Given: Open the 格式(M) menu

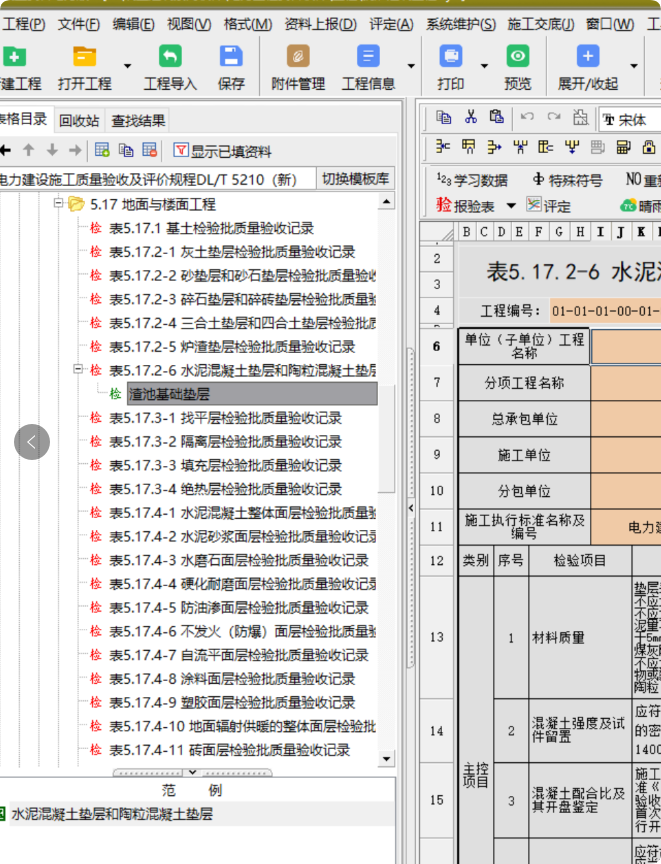Looking at the screenshot, I should [248, 24].
